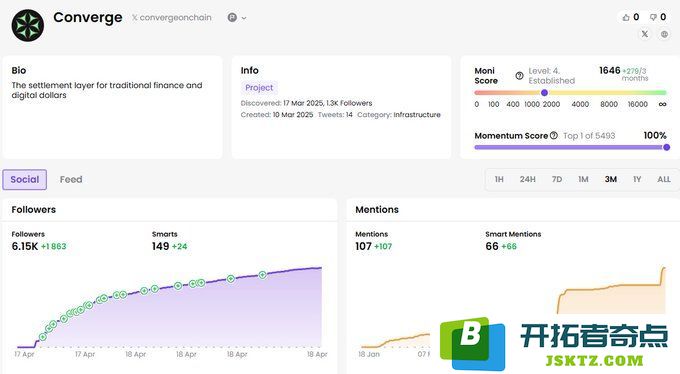Click the Moni Score help question icon

click(519, 75)
